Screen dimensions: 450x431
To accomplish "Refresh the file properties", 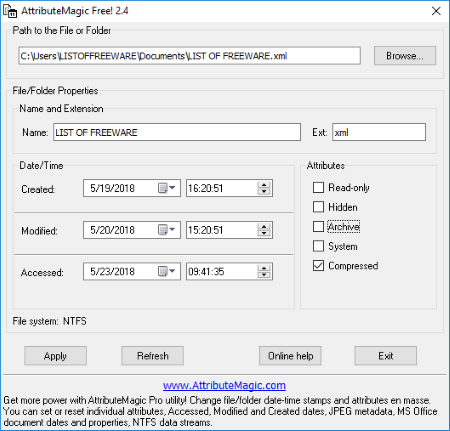I will pos(152,356).
